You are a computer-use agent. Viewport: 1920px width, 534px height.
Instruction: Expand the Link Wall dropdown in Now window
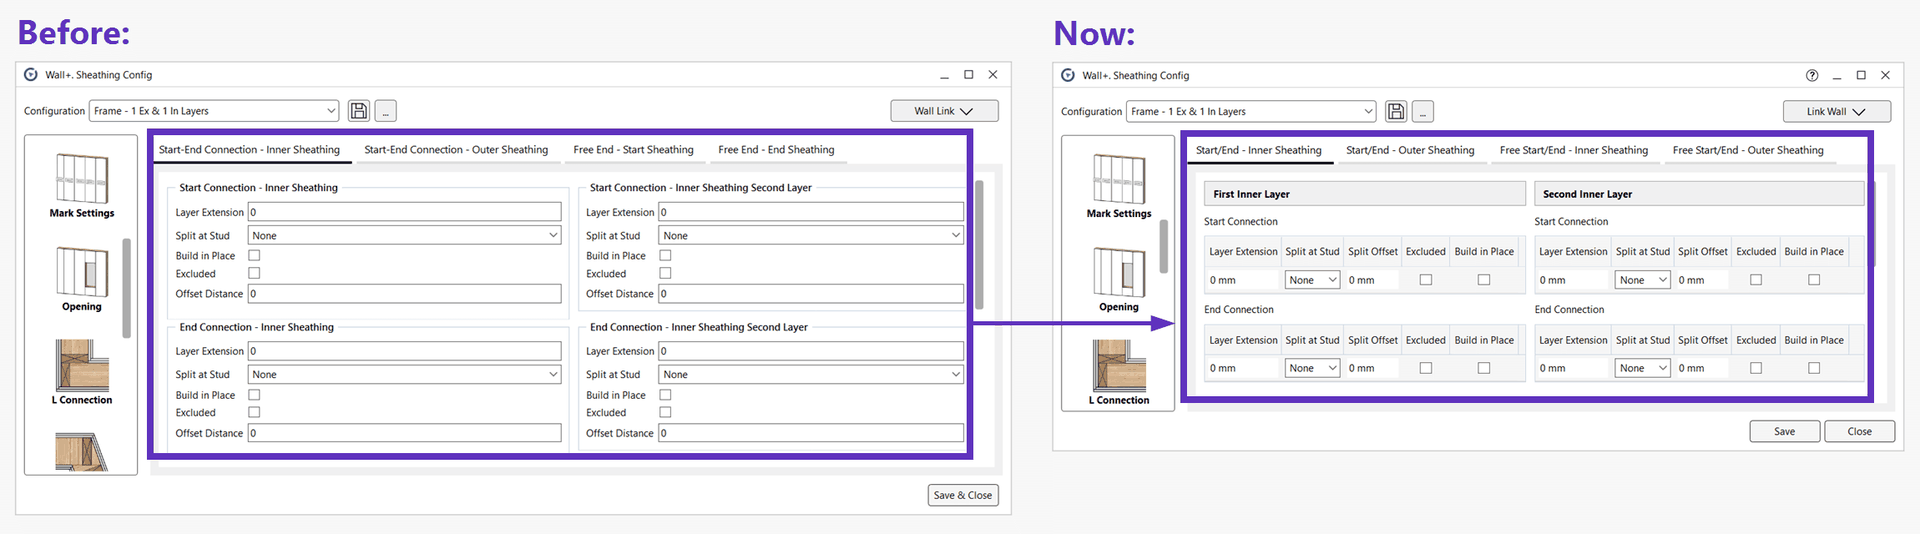(x=1836, y=112)
